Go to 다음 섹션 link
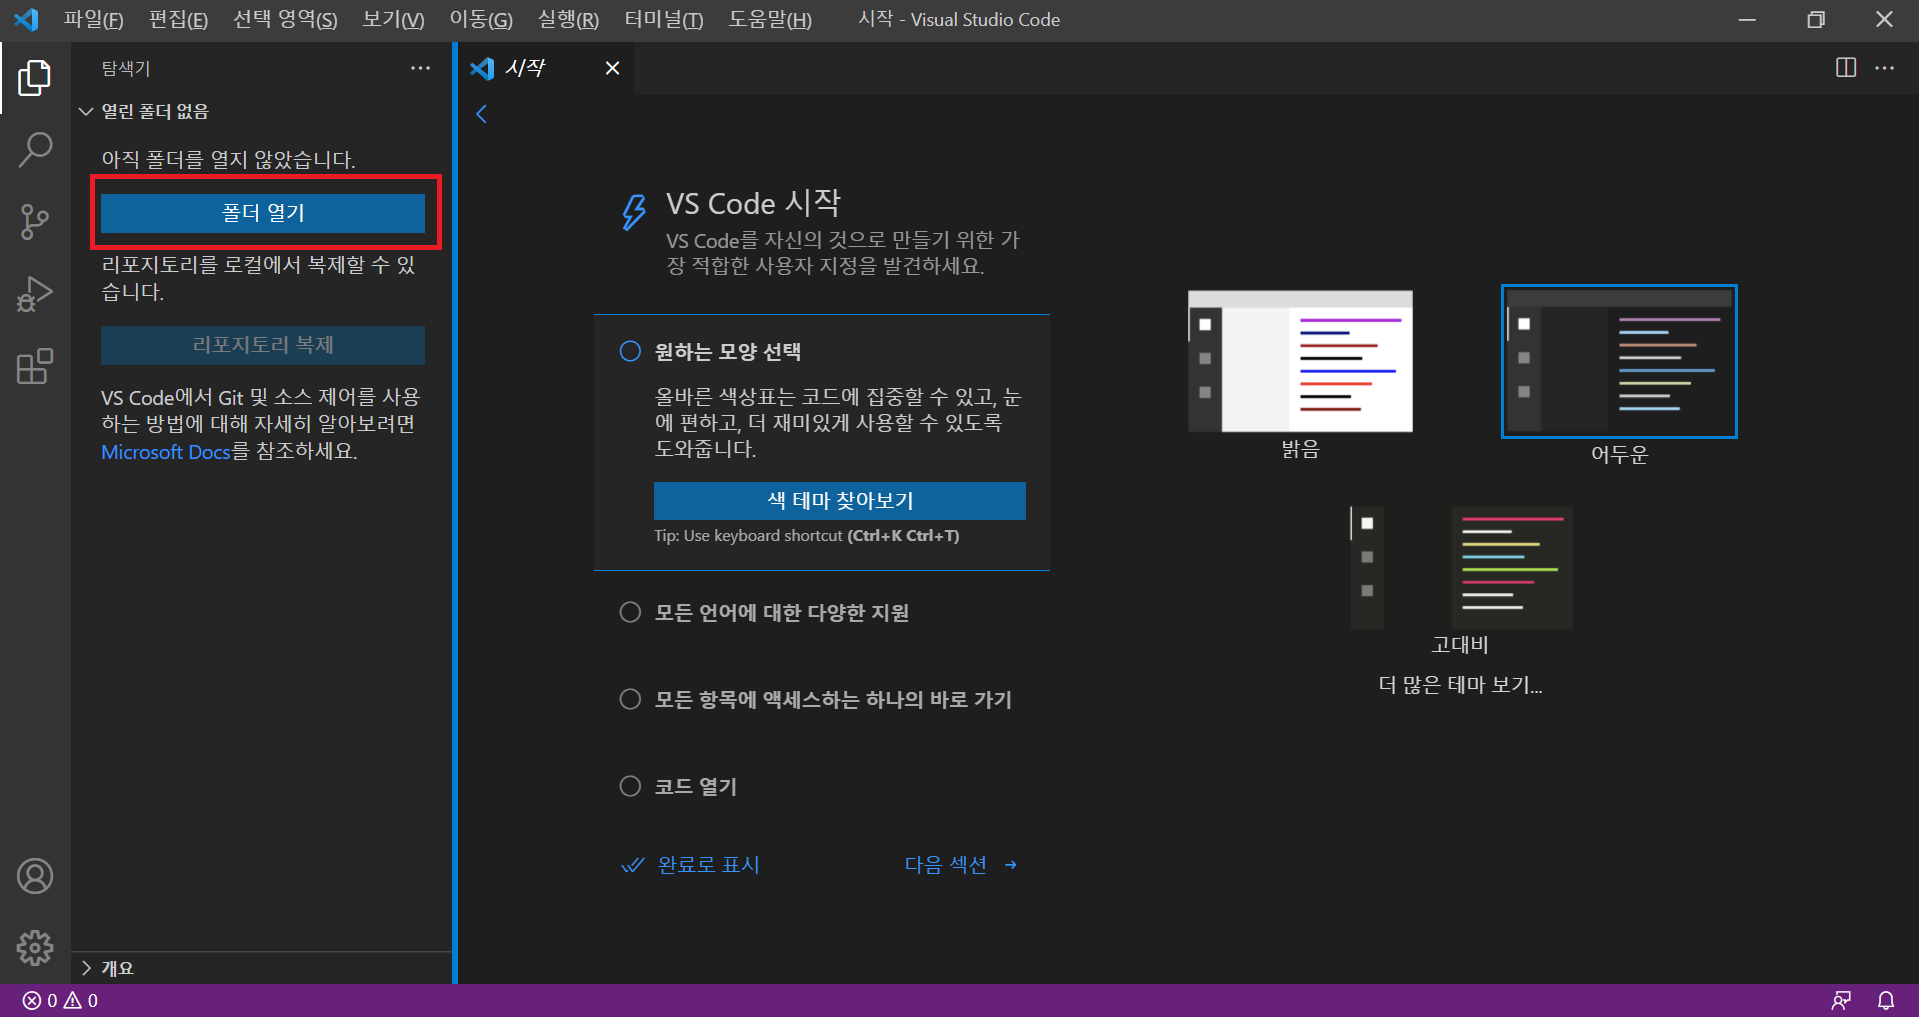Screen dimensions: 1919x1017 (x=961, y=865)
